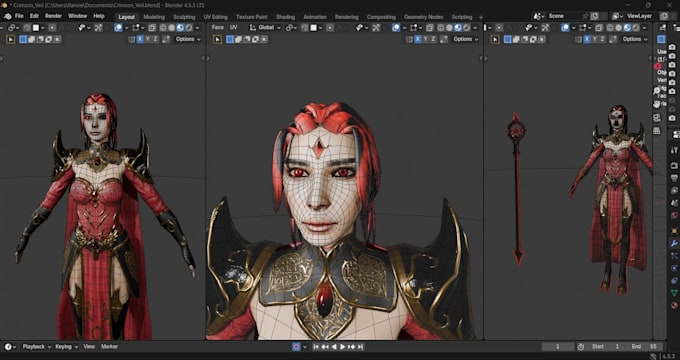Open Face menu in middle viewport

[218, 27]
